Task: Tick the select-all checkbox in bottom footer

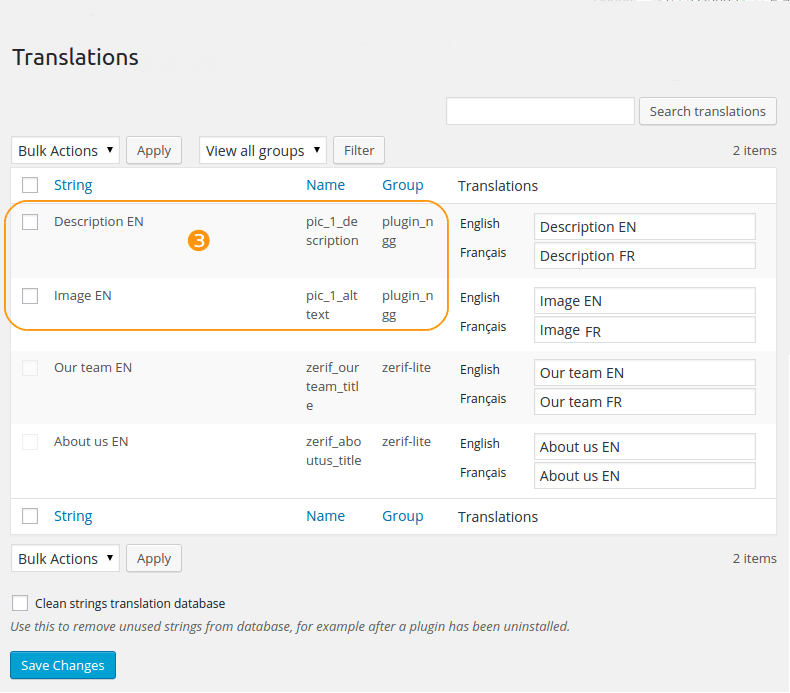Action: (x=30, y=516)
